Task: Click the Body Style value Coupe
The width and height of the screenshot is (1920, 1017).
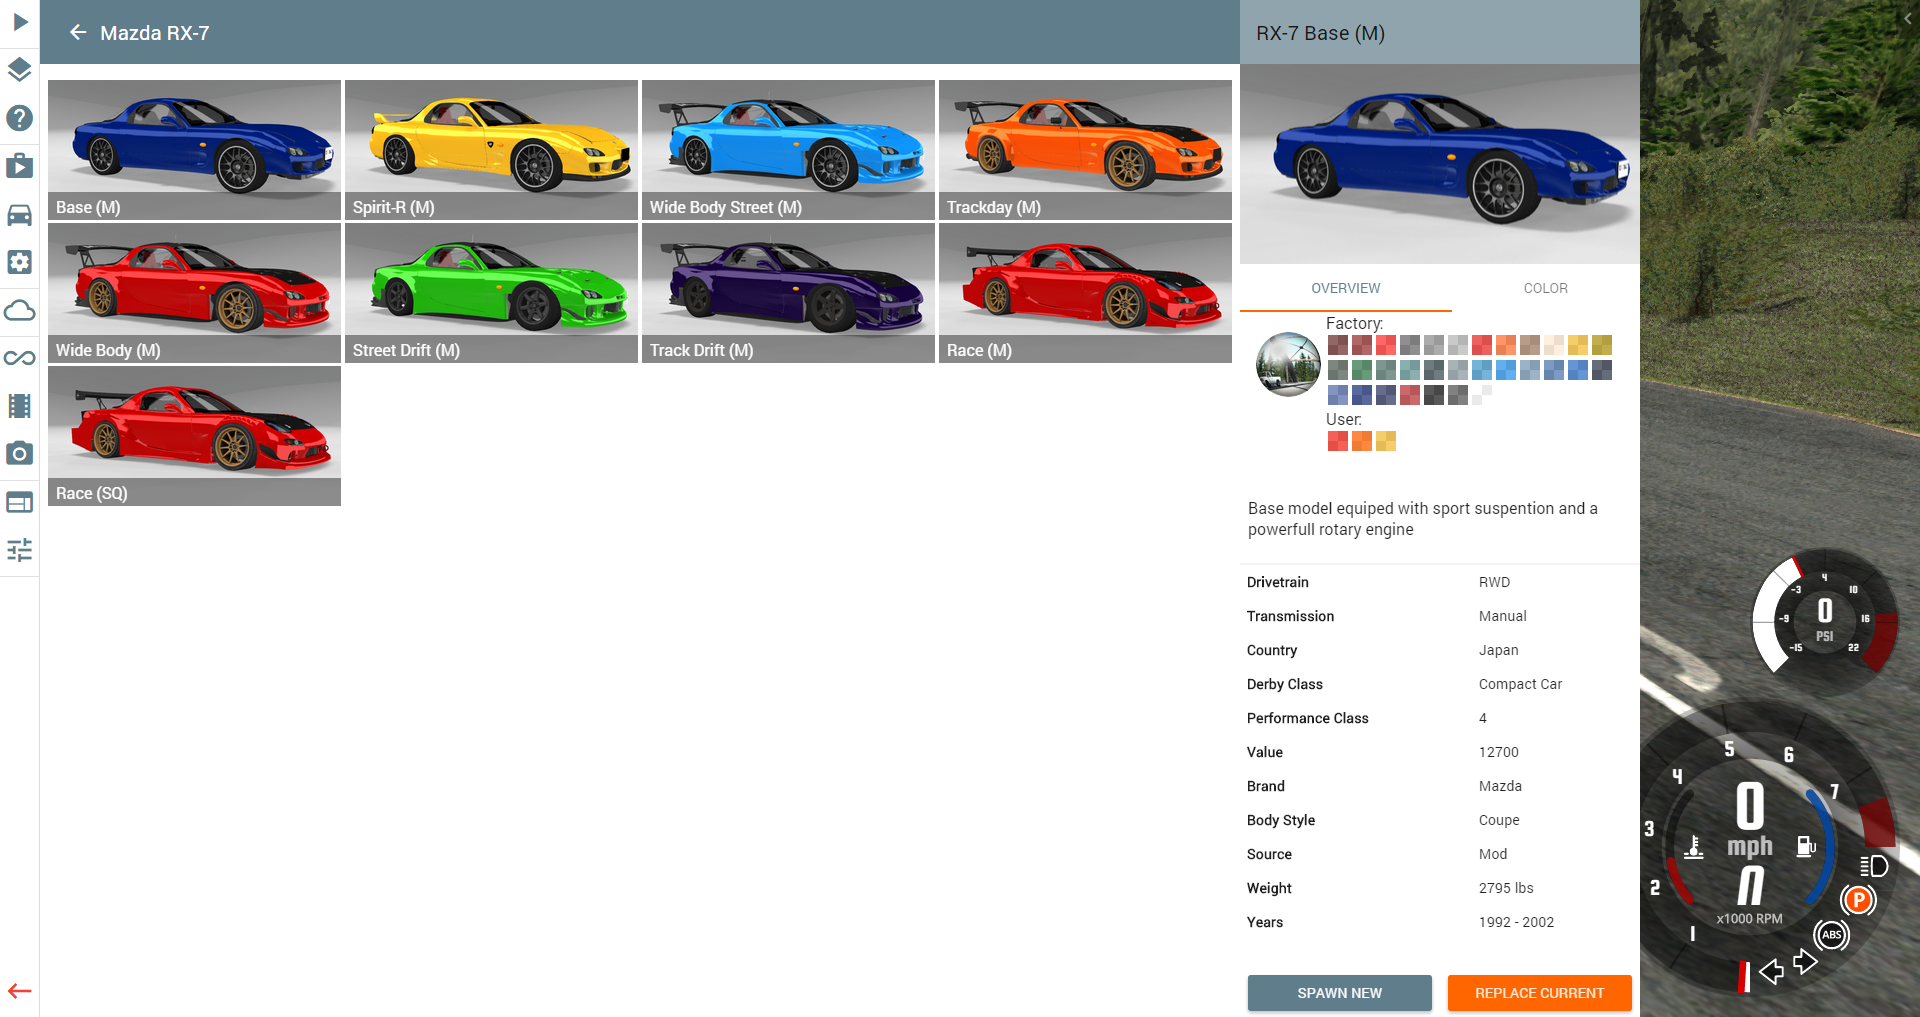Action: (1499, 820)
